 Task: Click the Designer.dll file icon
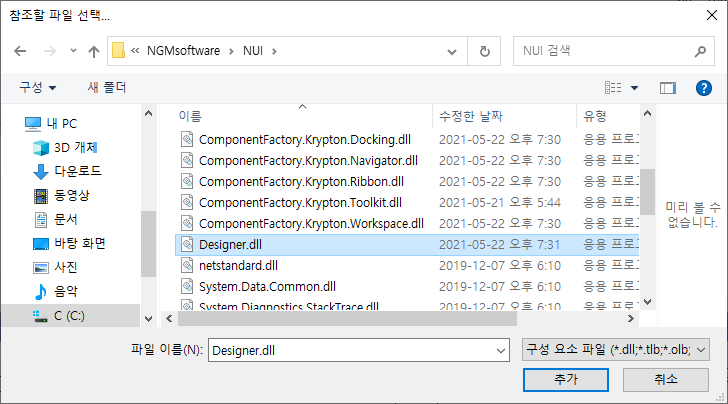[187, 244]
